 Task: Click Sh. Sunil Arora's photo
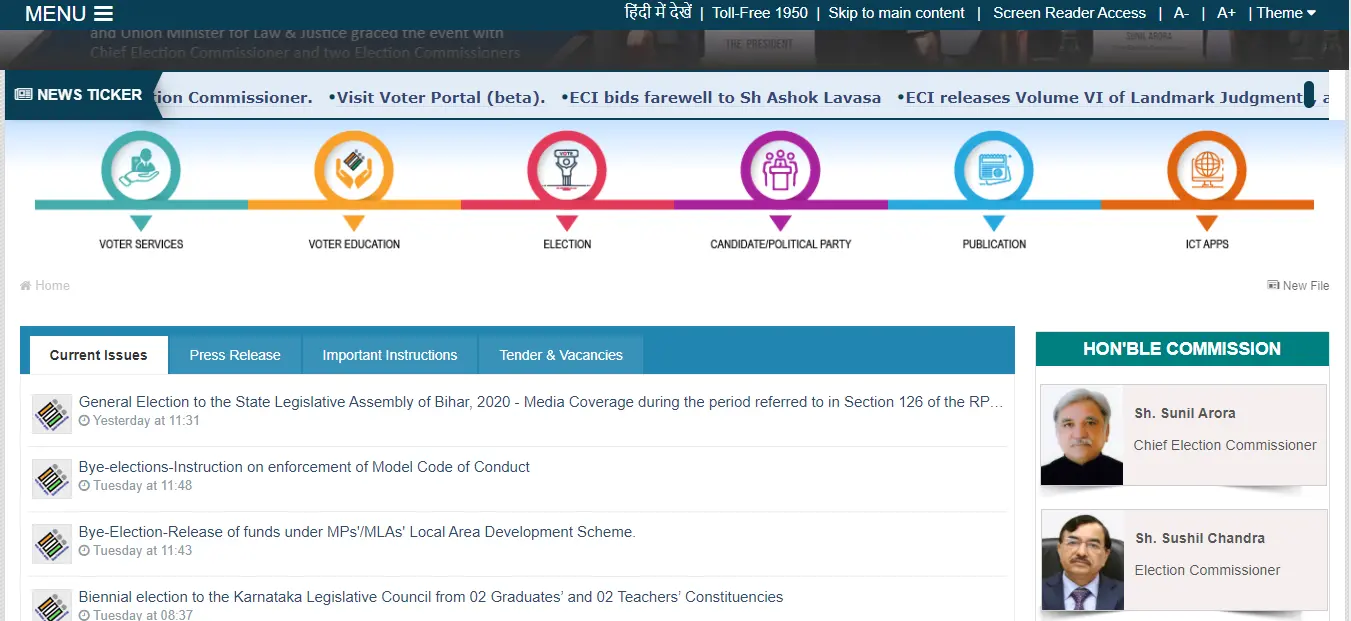click(1081, 435)
